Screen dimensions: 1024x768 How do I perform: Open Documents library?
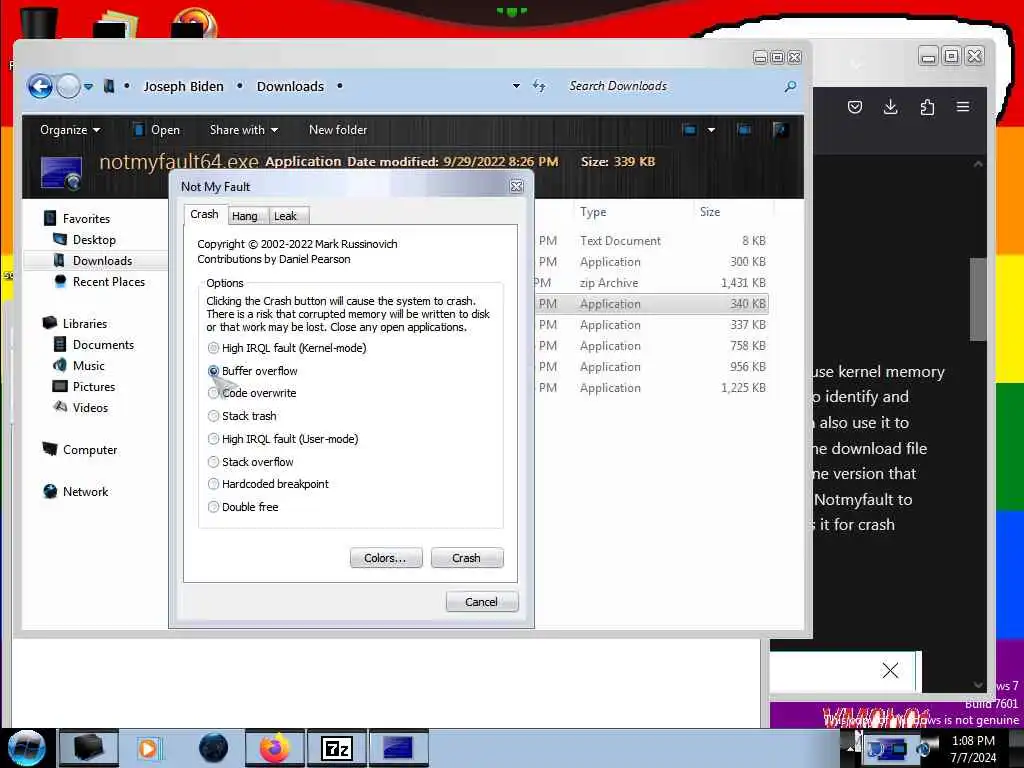point(103,344)
